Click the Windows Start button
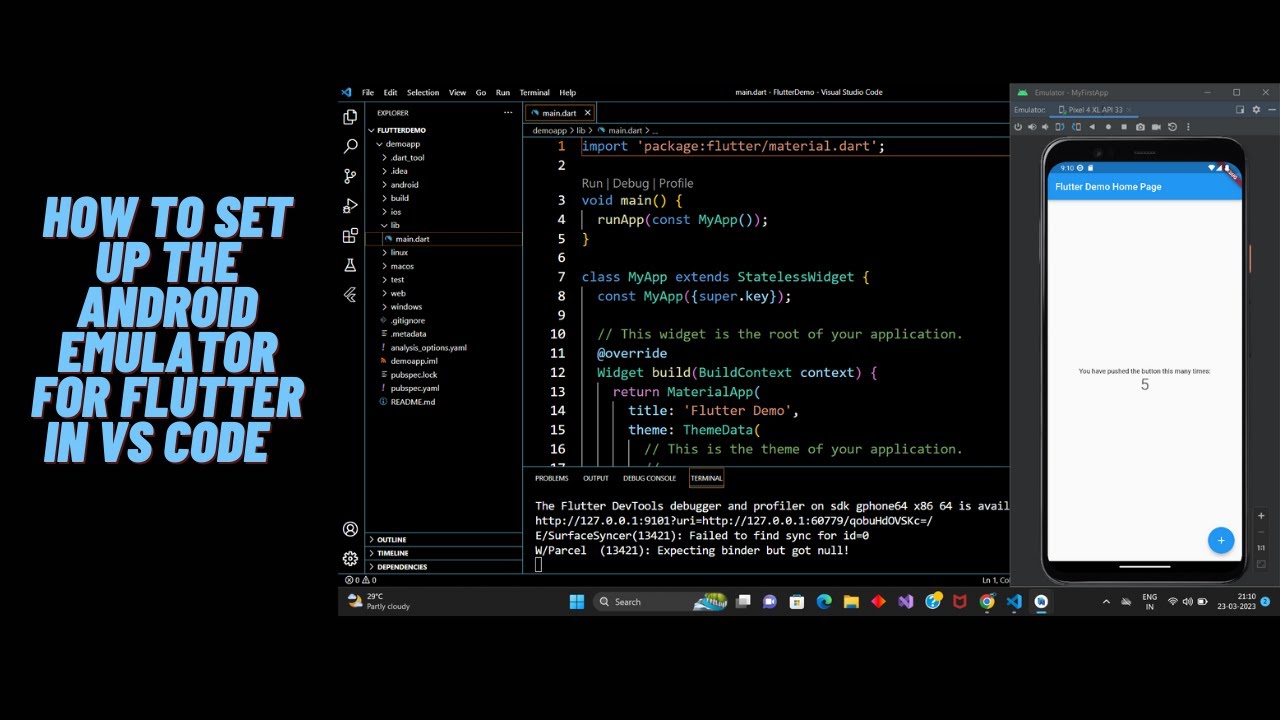Viewport: 1280px width, 720px height. click(577, 602)
